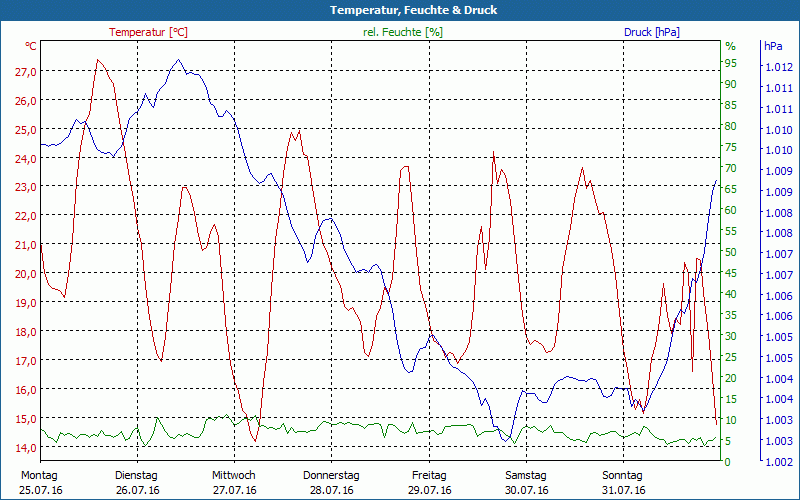Viewport: 800px width, 500px height.
Task: Click the 1.002 pressure axis tick
Action: (x=779, y=461)
